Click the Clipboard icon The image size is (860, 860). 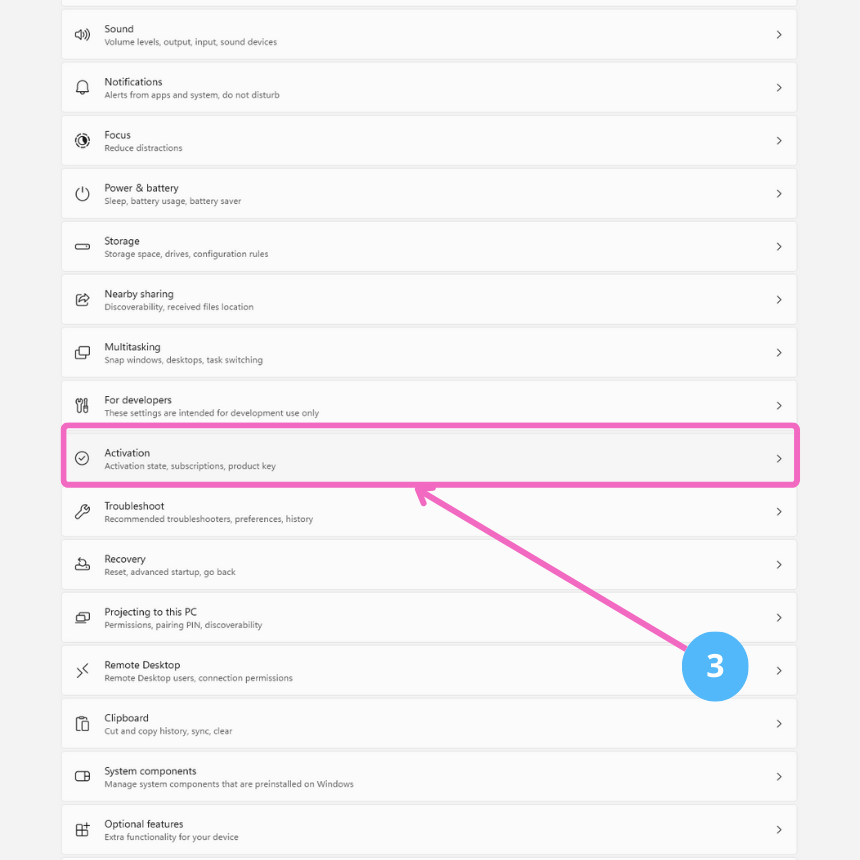click(x=82, y=724)
